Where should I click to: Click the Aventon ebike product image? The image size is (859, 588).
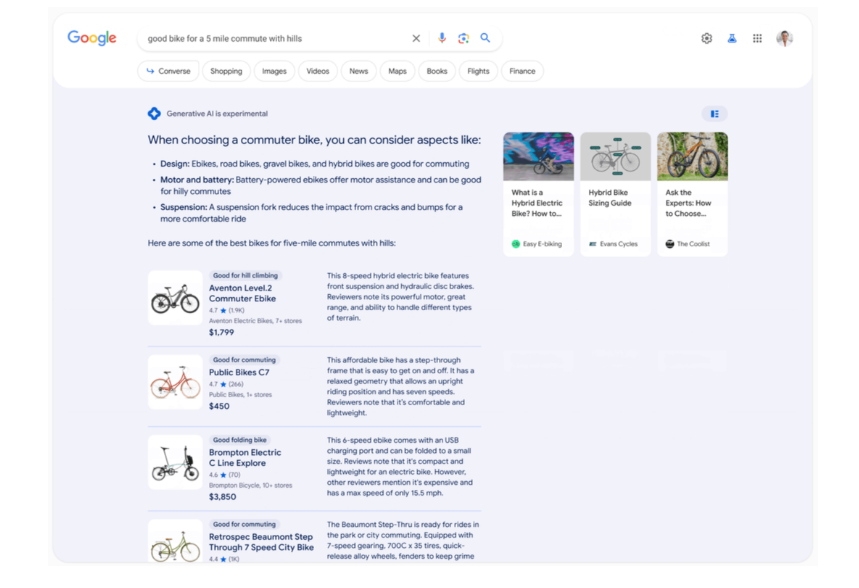coord(175,298)
